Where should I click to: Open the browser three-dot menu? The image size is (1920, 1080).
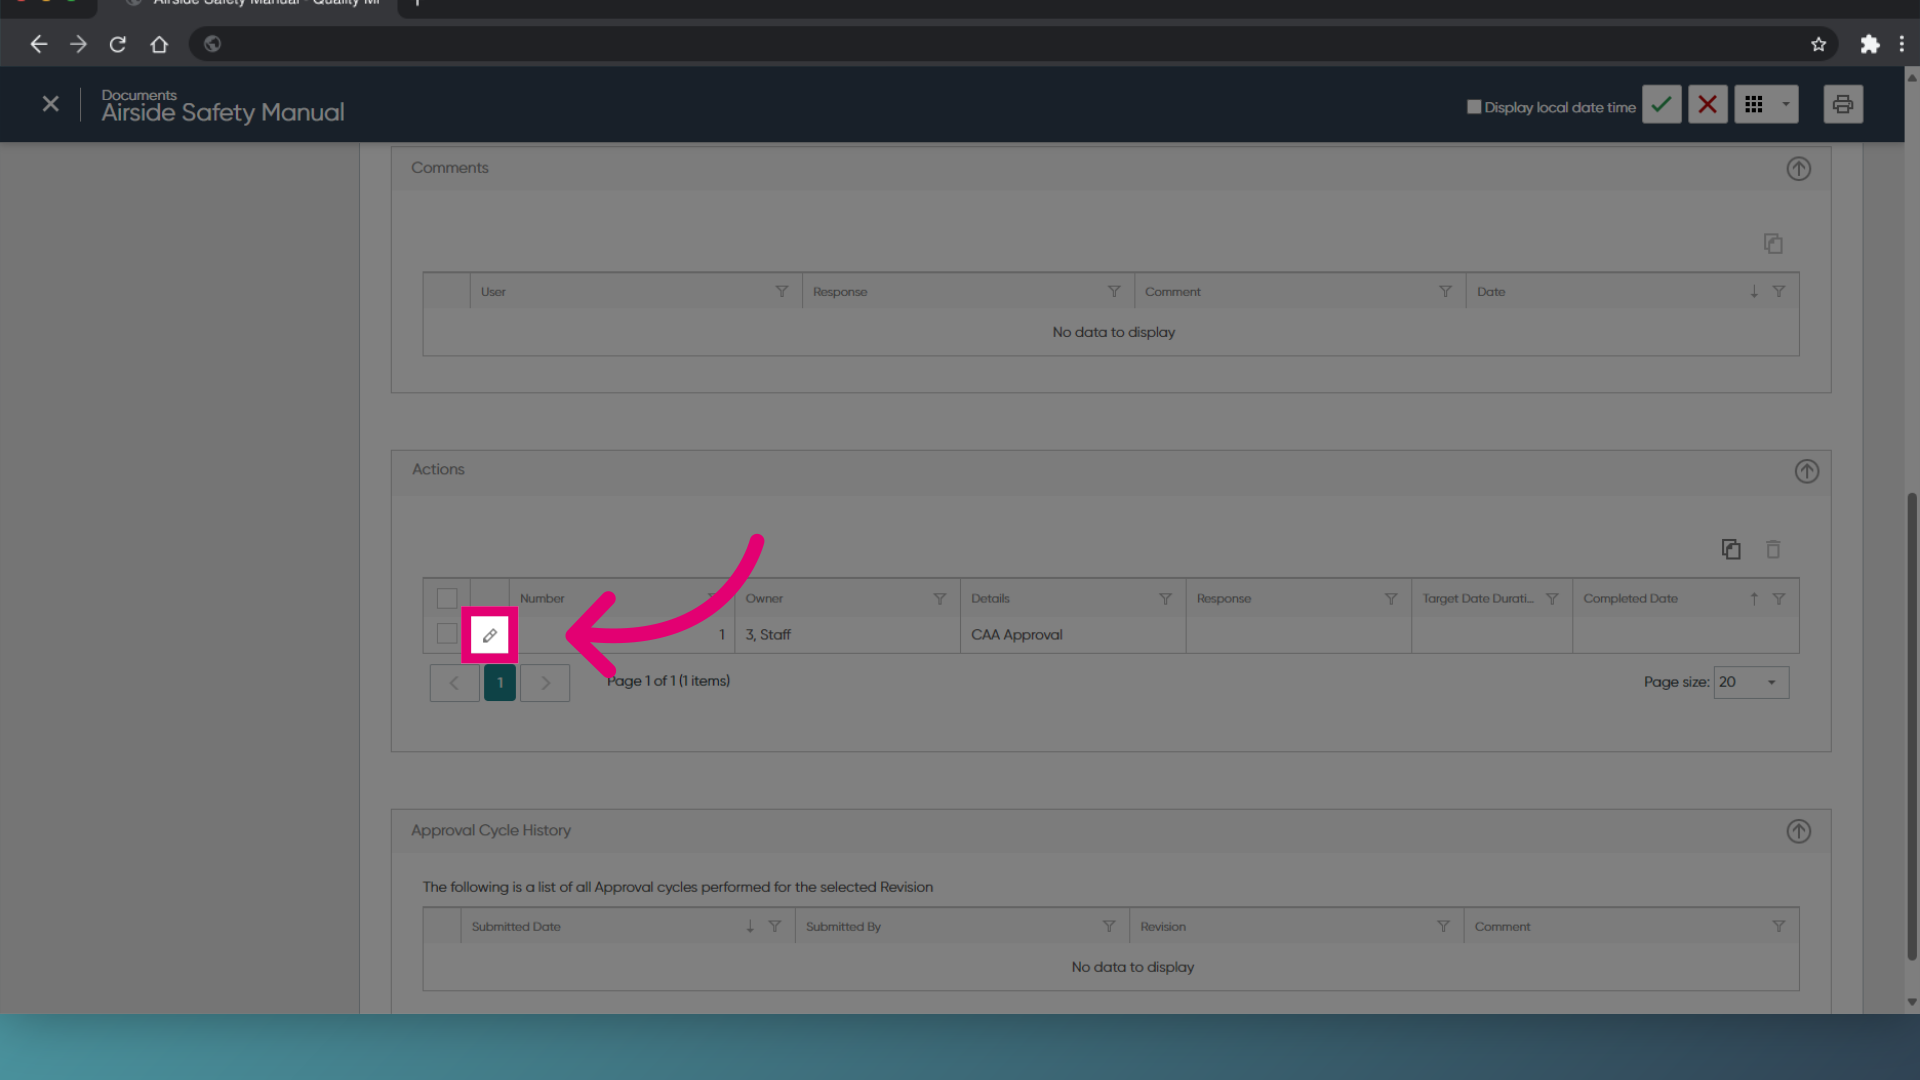tap(1902, 44)
